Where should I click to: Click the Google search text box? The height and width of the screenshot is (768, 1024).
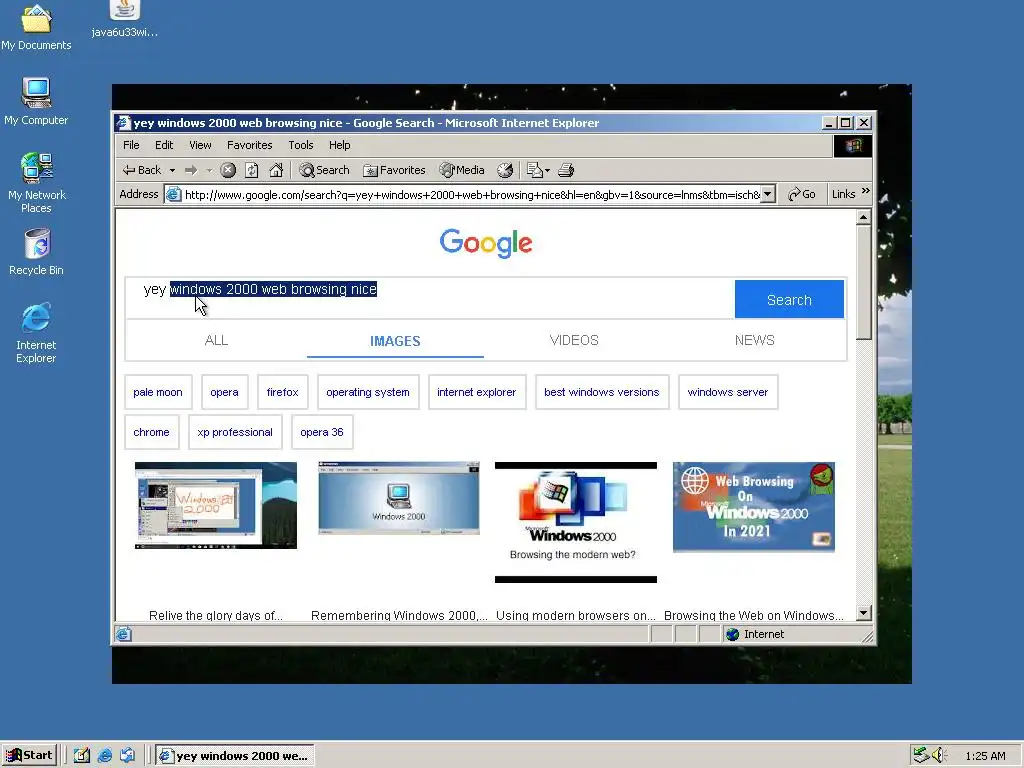pyautogui.click(x=430, y=298)
